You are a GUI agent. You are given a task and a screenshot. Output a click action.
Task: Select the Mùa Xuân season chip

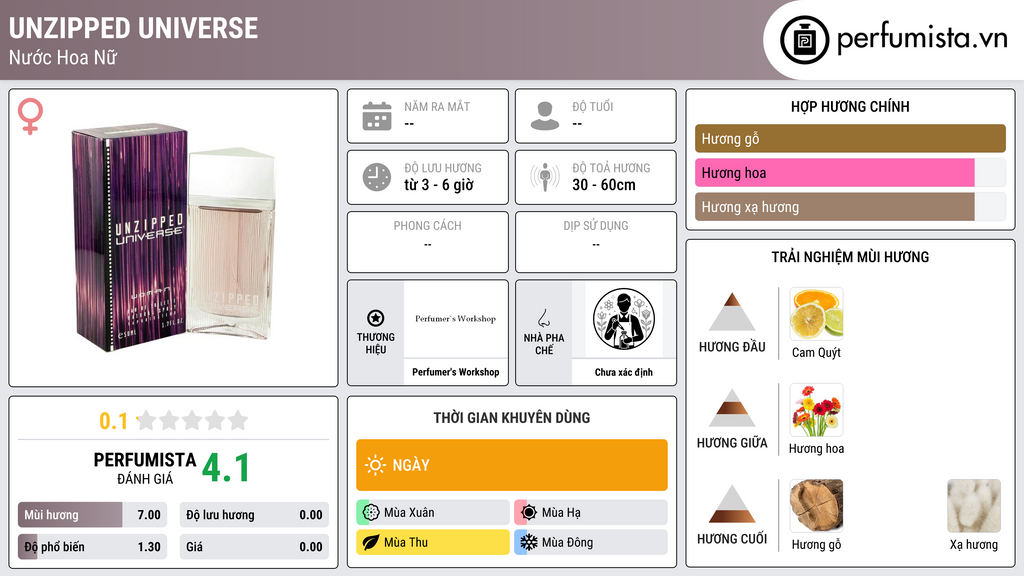(433, 512)
